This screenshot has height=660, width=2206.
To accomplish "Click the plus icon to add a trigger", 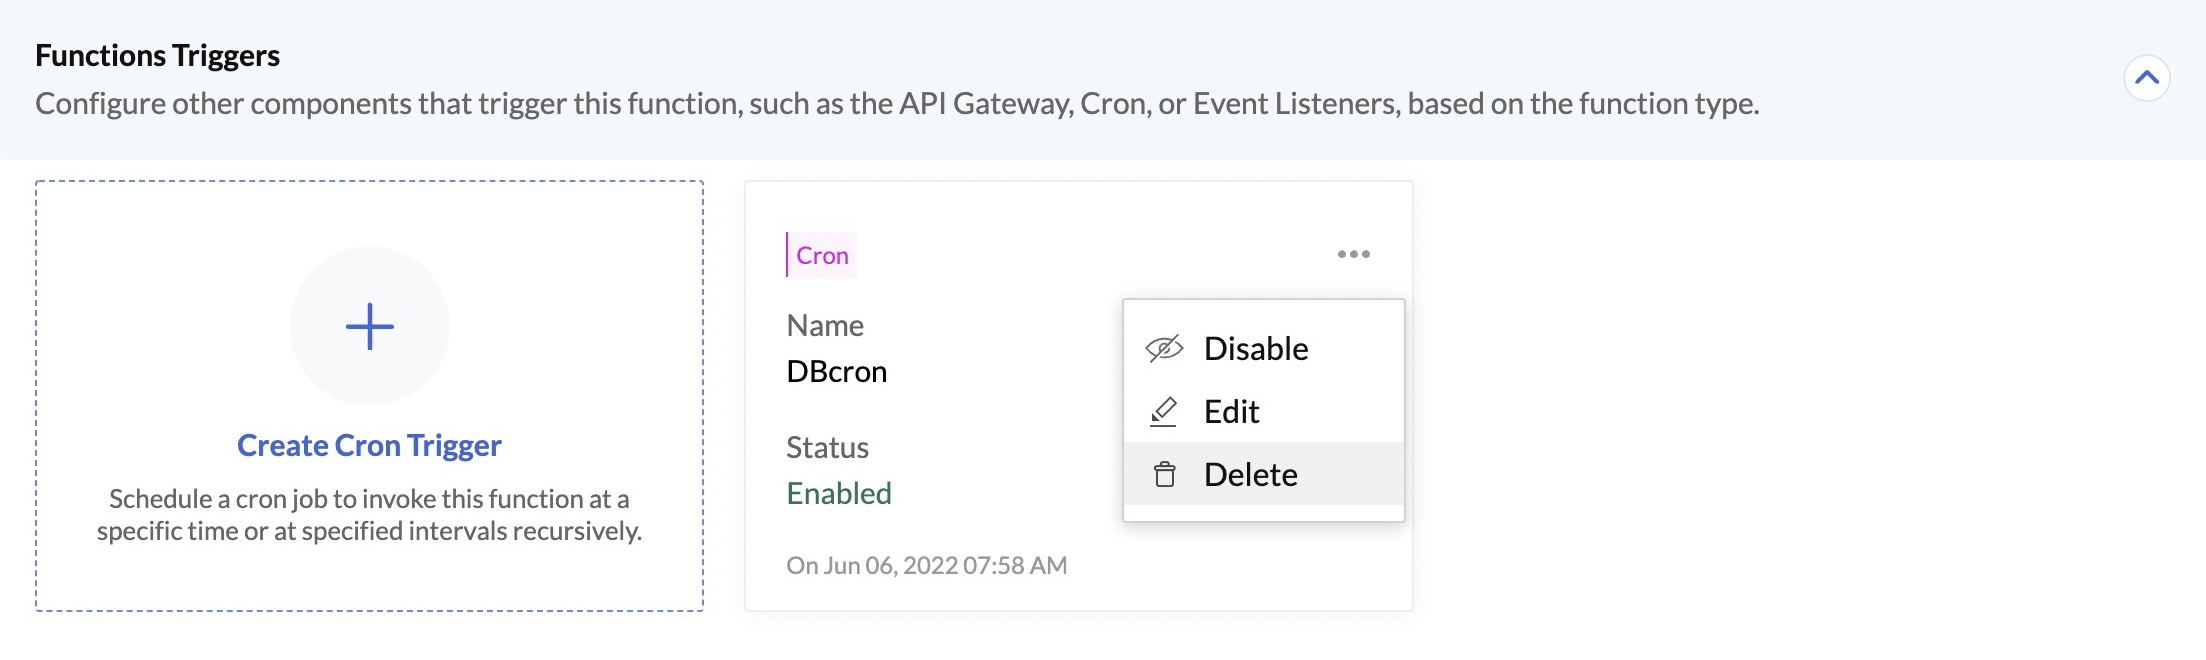I will coord(369,326).
